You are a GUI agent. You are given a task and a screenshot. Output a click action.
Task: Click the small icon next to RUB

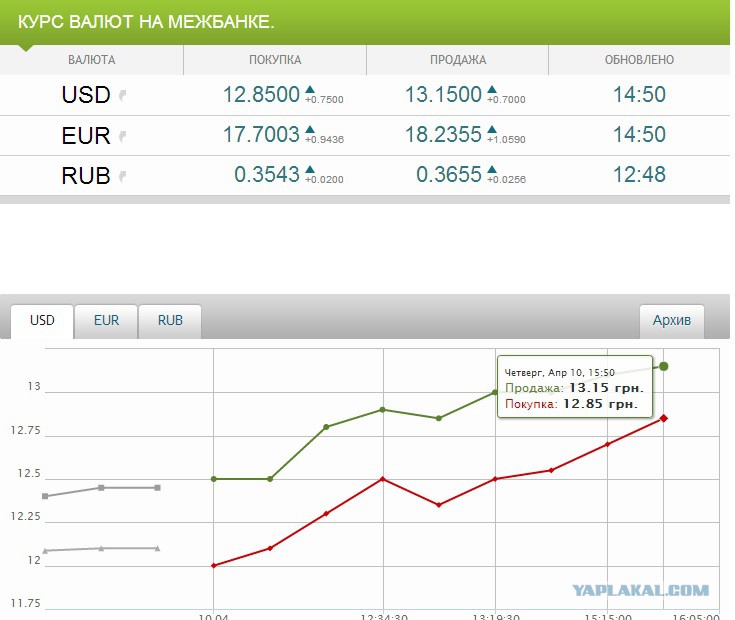coord(122,176)
